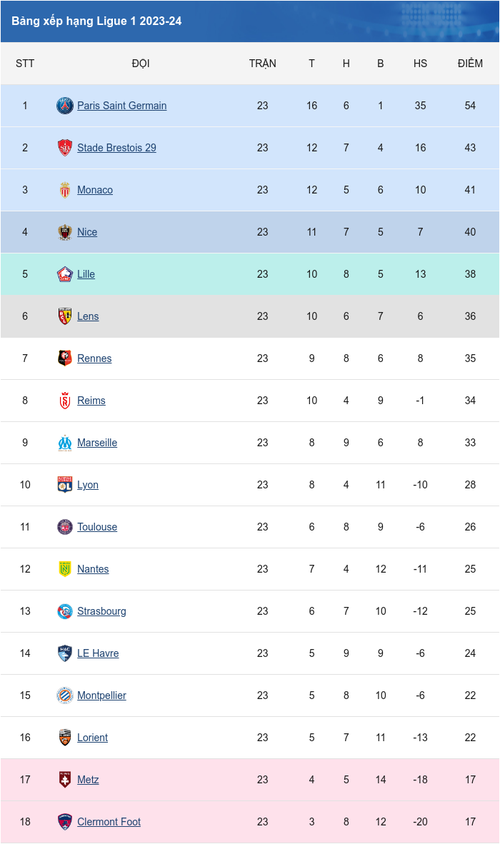The height and width of the screenshot is (844, 500).
Task: Click the Clermont Foot crest icon
Action: tap(65, 822)
